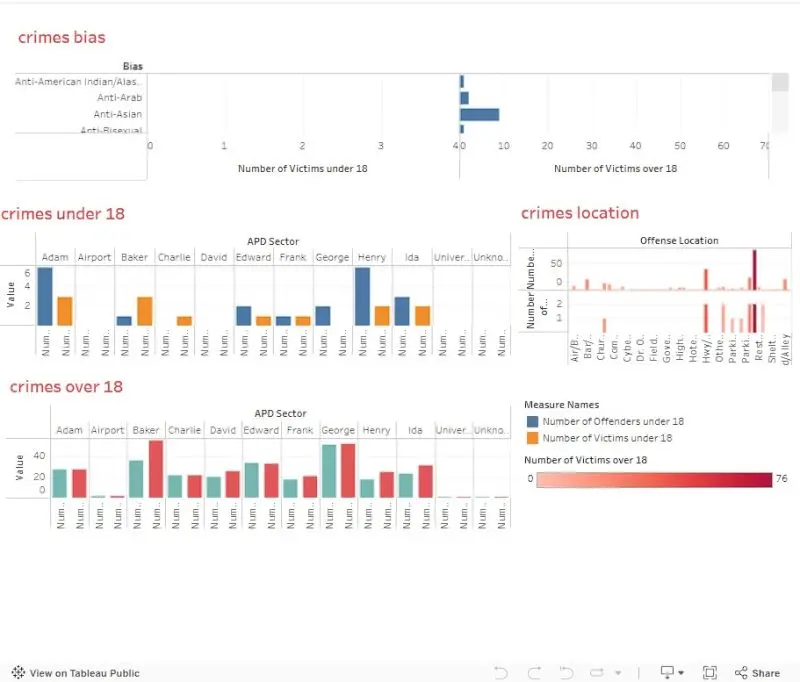Select the Edward sector header in crimes under 18

[x=254, y=257]
